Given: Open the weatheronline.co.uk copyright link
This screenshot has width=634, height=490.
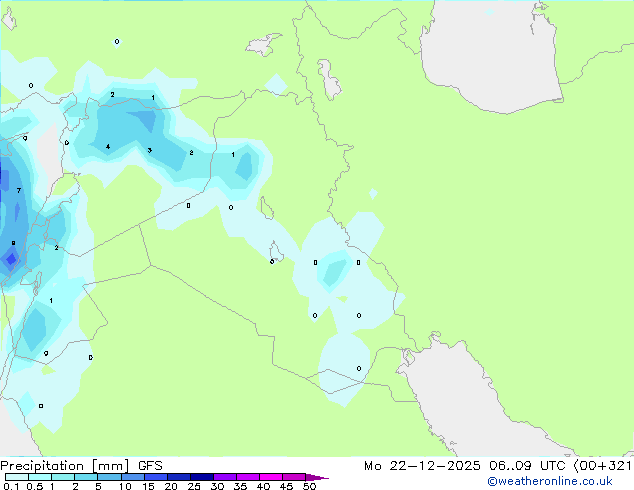Looking at the screenshot, I should (x=550, y=481).
